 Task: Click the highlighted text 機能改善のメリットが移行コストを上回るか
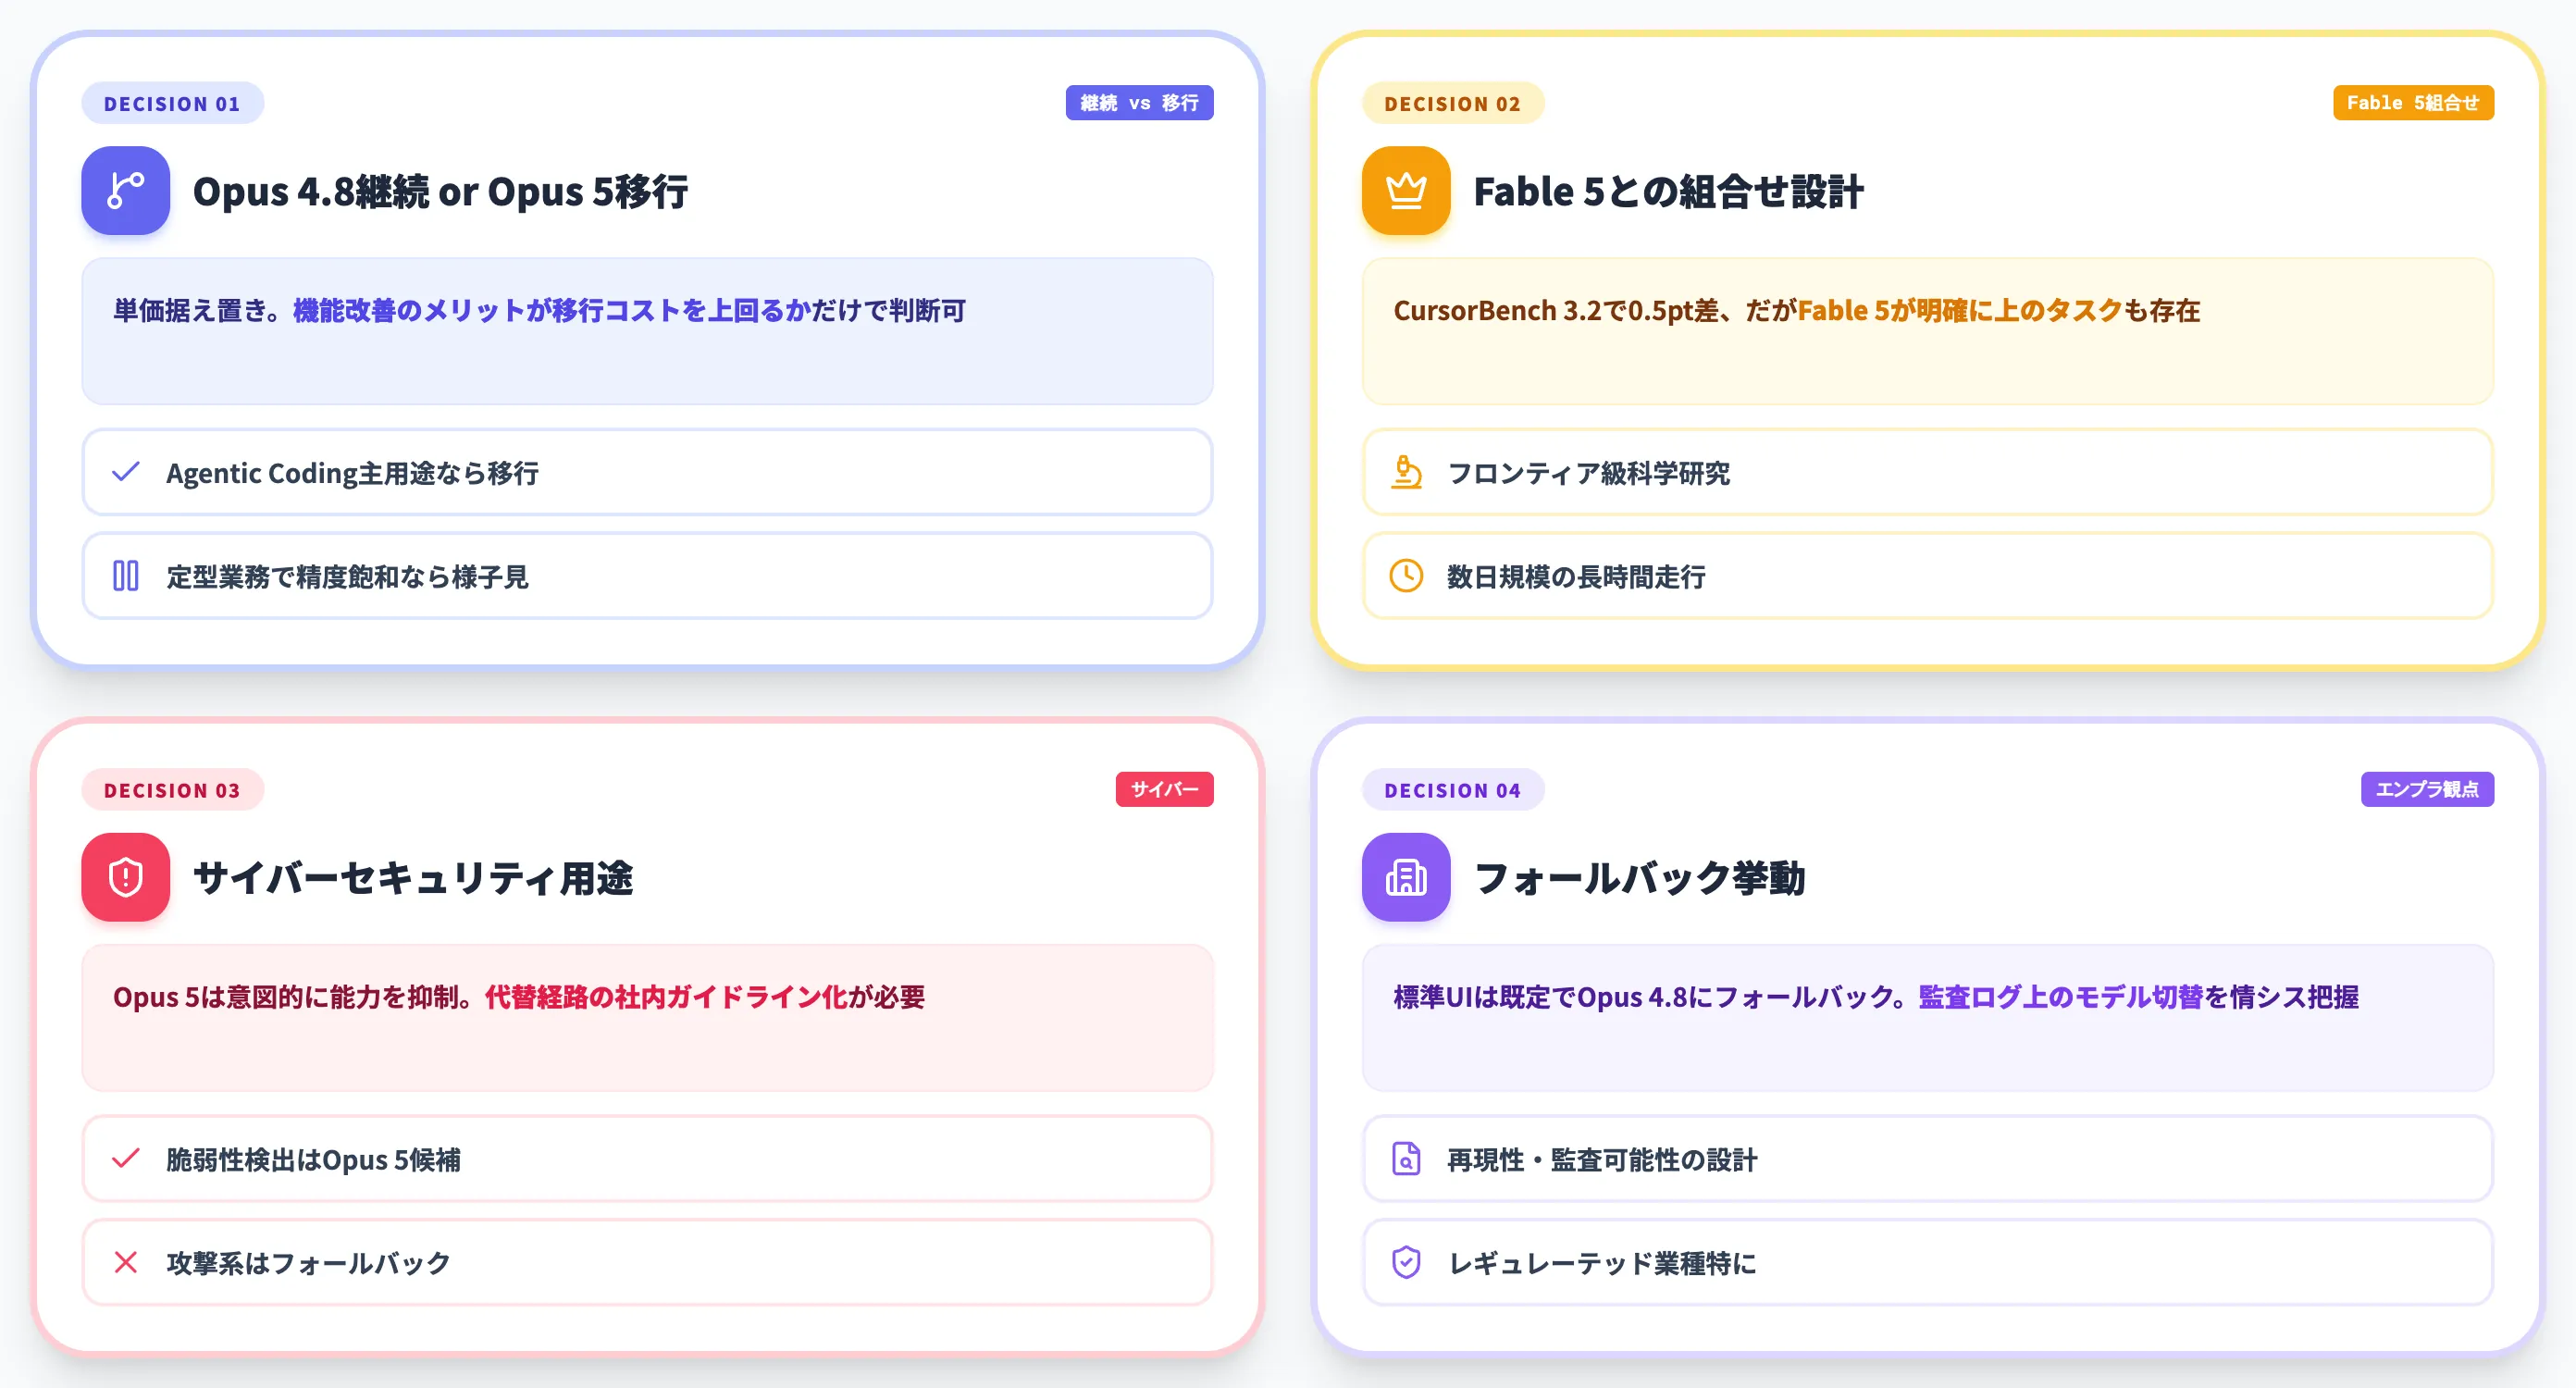point(551,311)
